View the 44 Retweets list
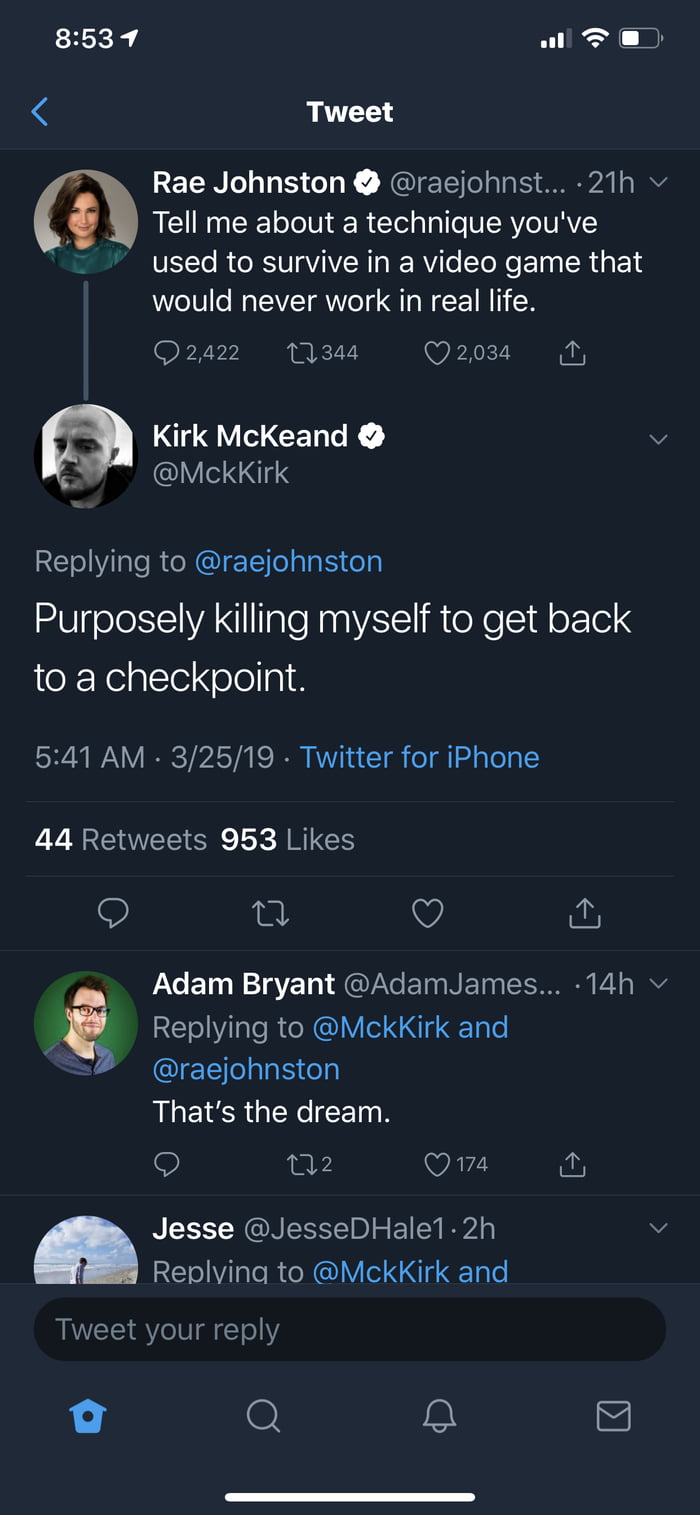This screenshot has height=1515, width=700. tap(120, 839)
